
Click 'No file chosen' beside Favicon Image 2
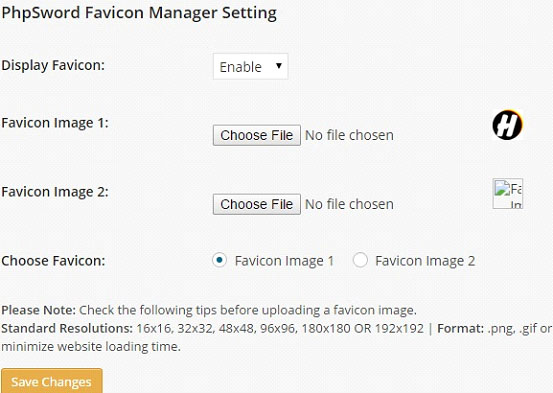tap(349, 204)
